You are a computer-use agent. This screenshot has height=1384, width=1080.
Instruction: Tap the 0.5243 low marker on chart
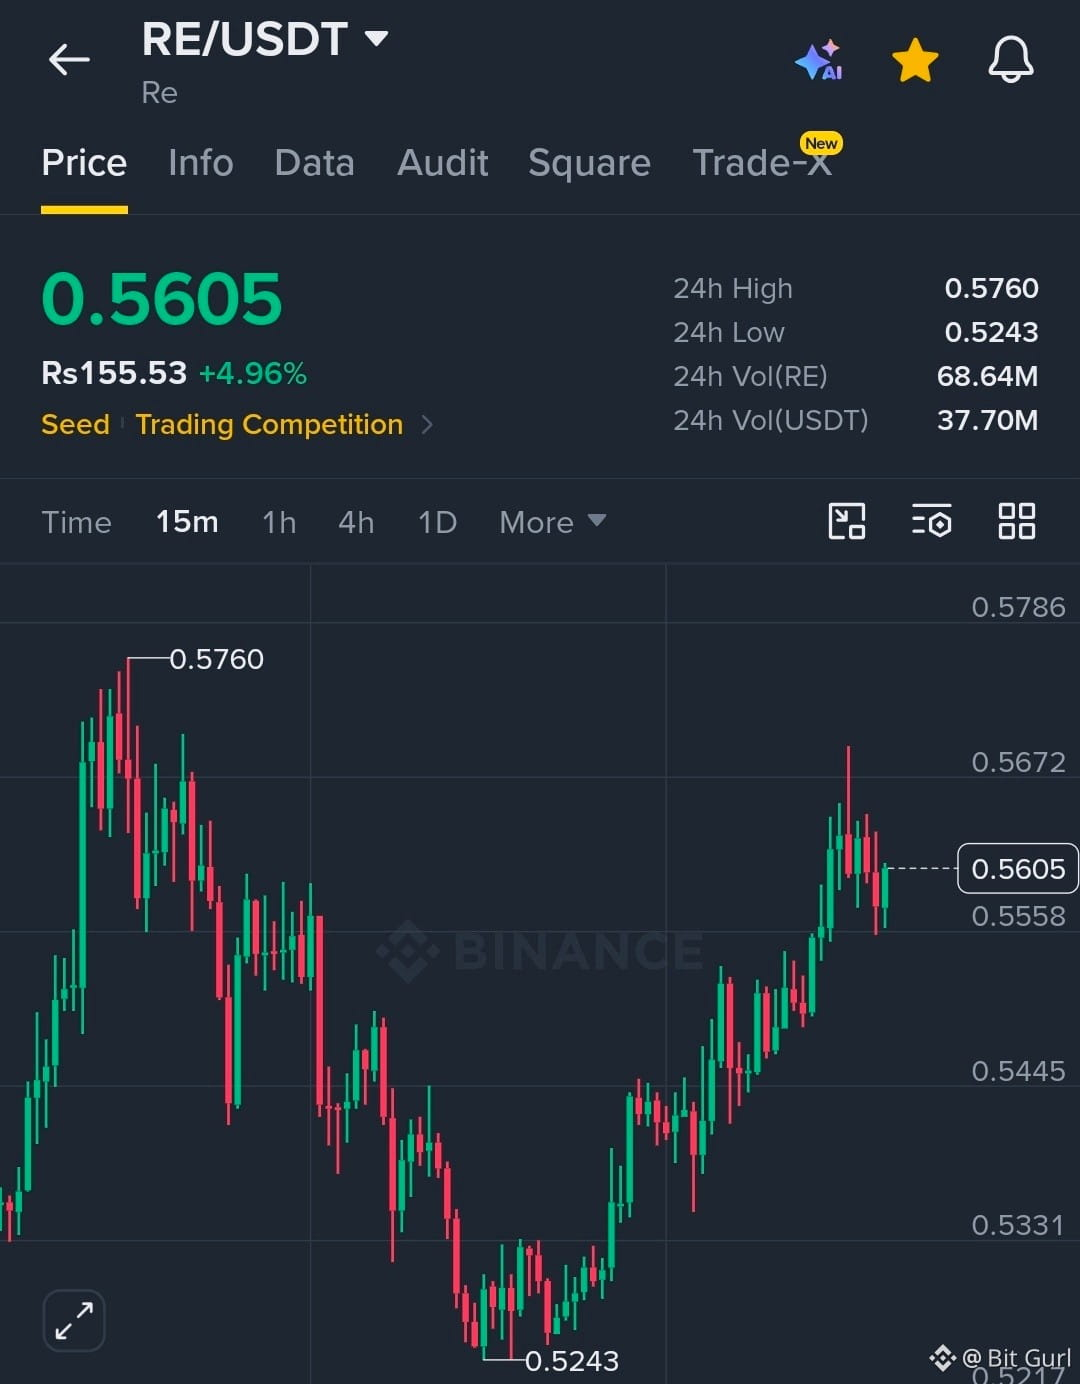click(572, 1361)
